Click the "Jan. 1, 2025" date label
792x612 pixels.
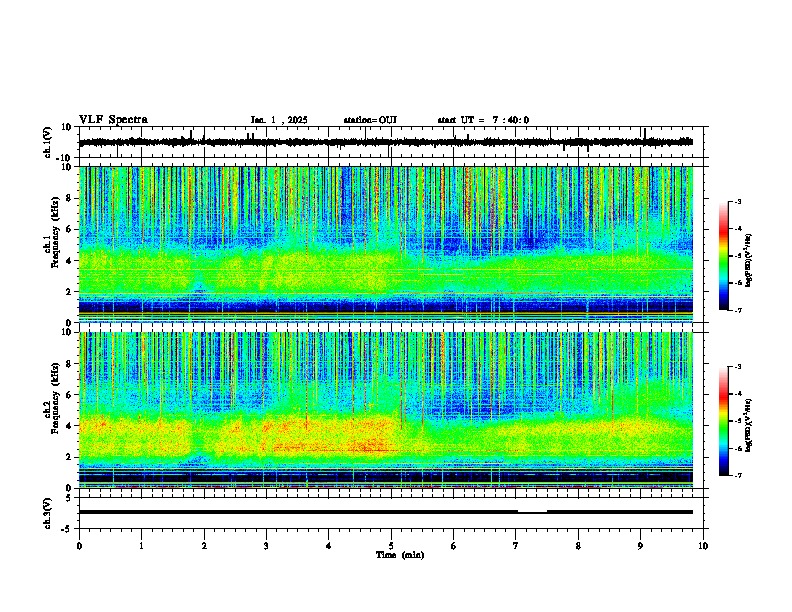[x=279, y=120]
